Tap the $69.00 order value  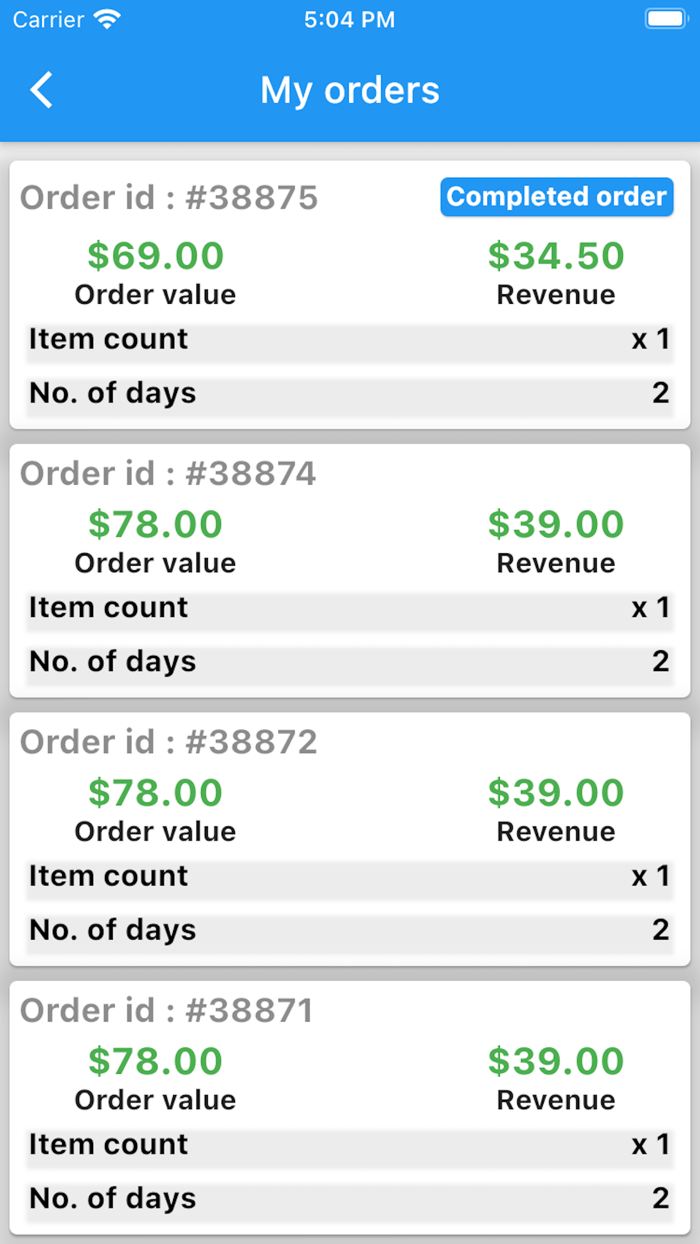[155, 256]
